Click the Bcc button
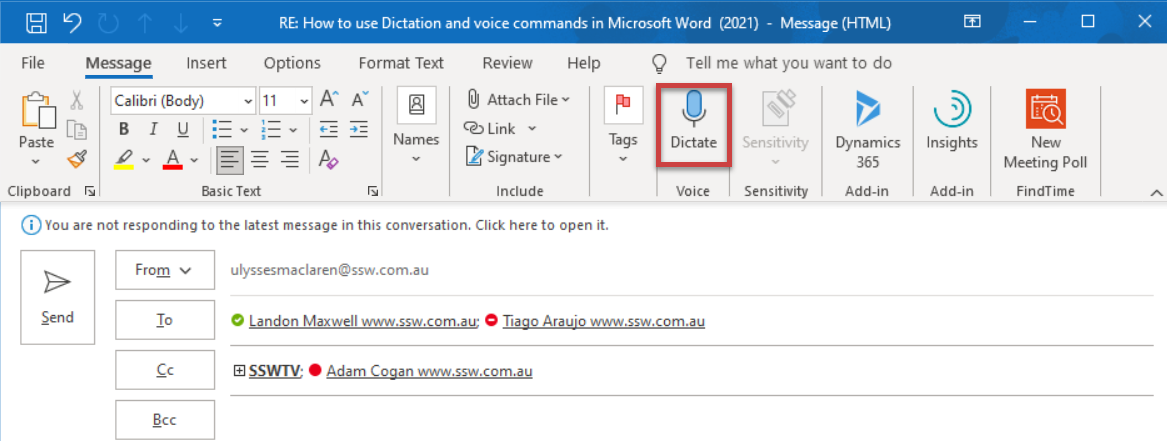Screen dimensions: 1167x441 [x=165, y=420]
